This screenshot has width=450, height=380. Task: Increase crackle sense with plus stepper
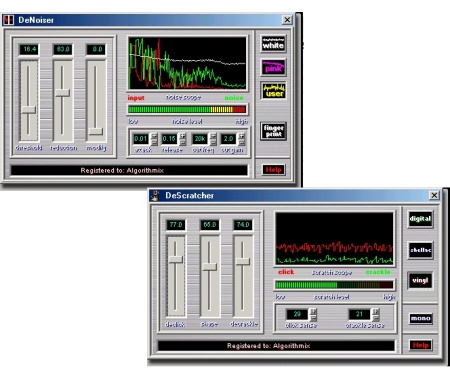tap(376, 311)
